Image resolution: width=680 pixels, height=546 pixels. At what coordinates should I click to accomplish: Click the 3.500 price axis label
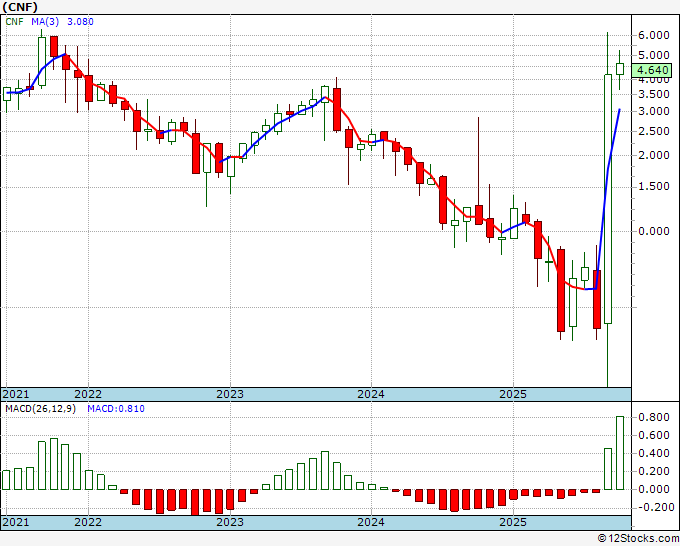coord(654,95)
